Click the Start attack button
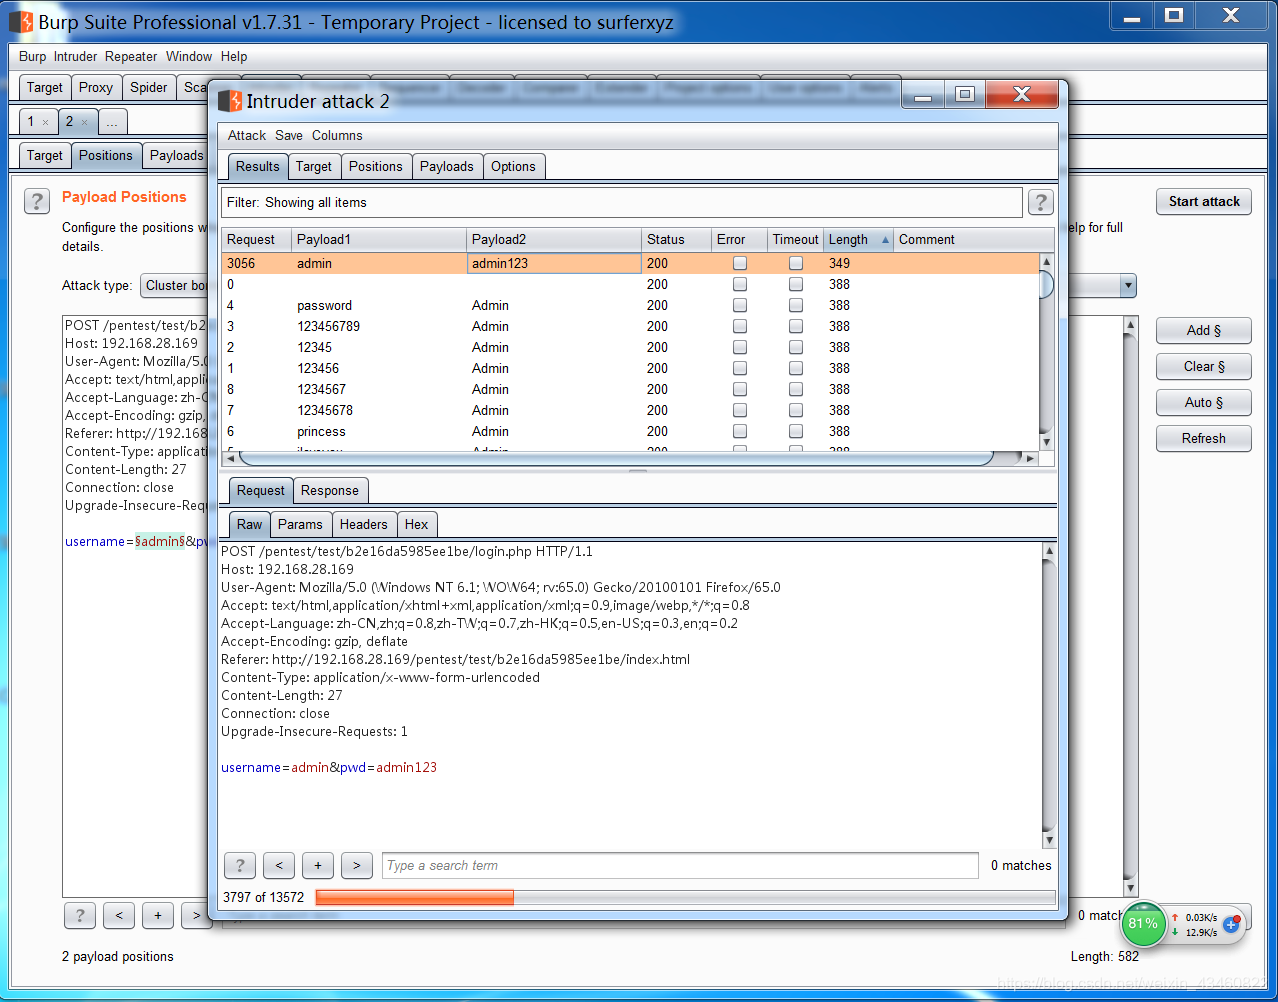This screenshot has width=1278, height=1002. (x=1204, y=201)
